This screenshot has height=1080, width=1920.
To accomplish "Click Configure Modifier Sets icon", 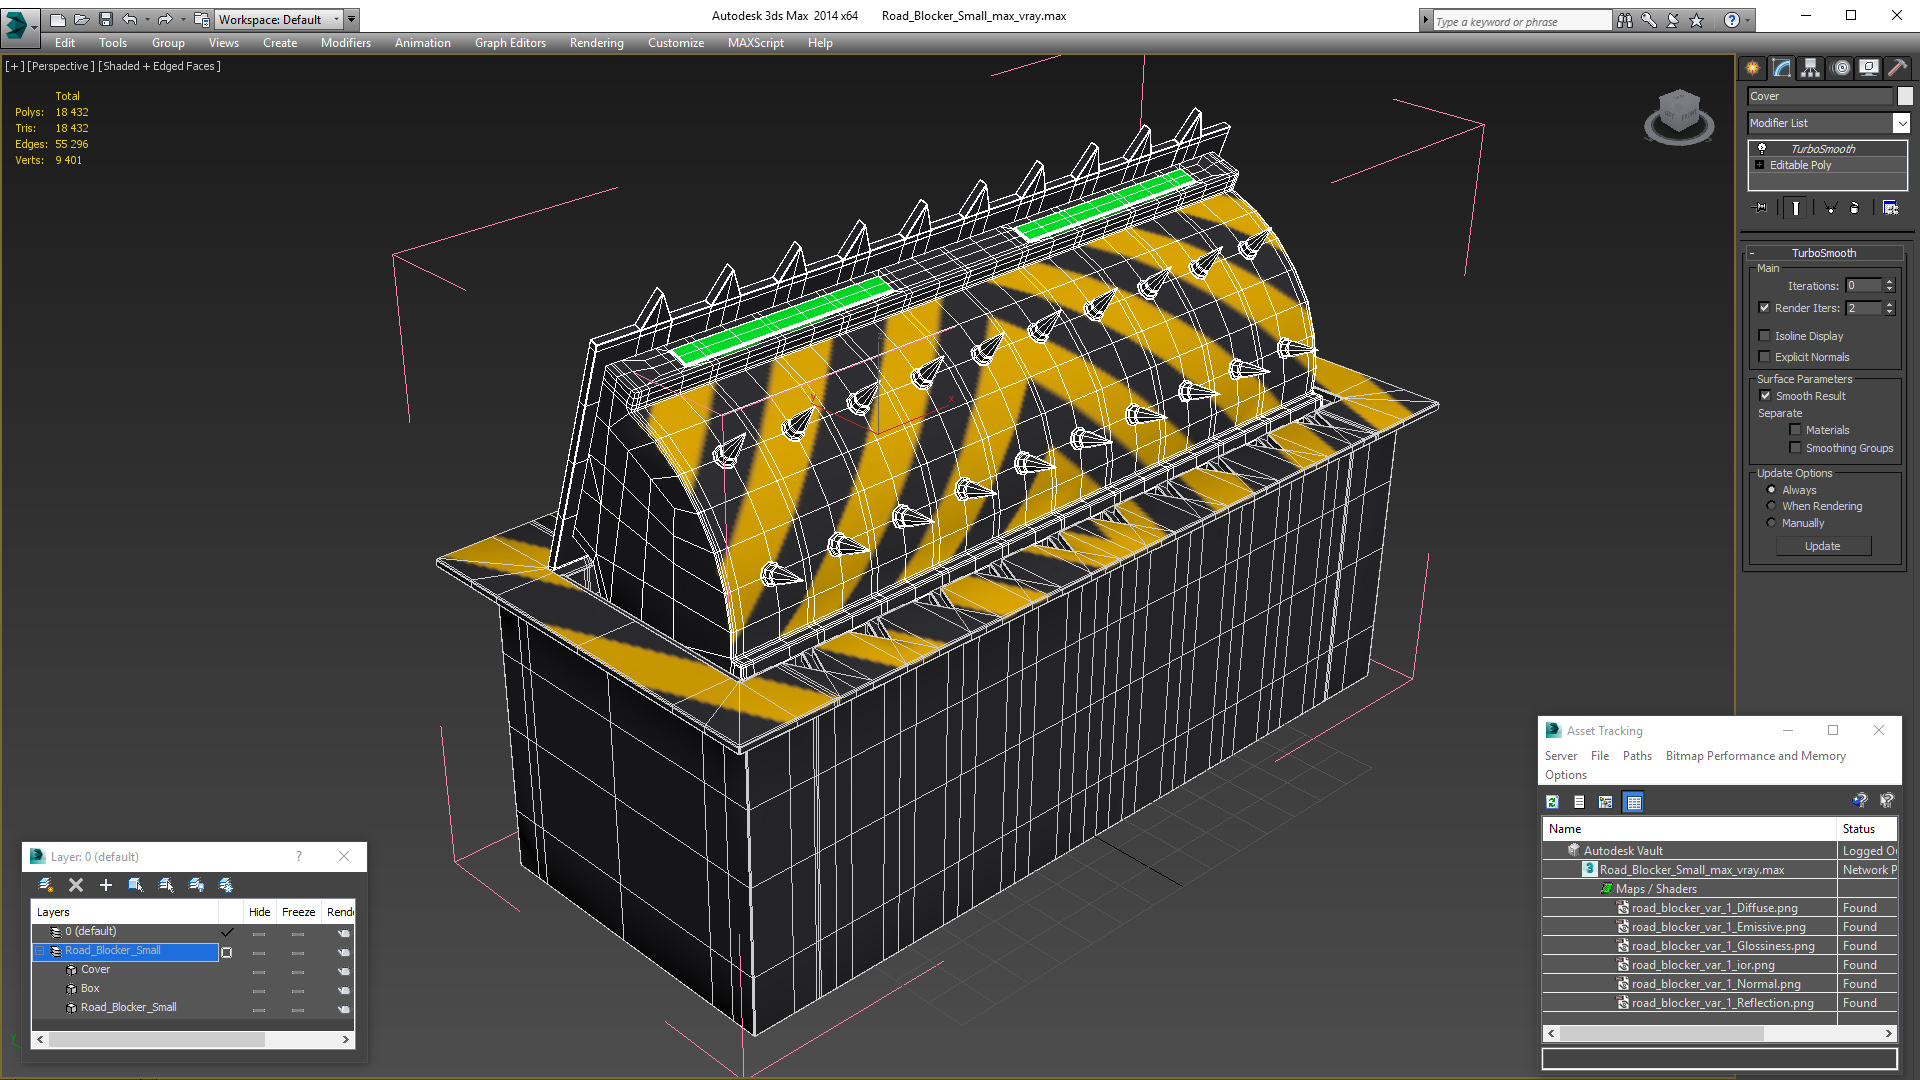I will pyautogui.click(x=1890, y=208).
